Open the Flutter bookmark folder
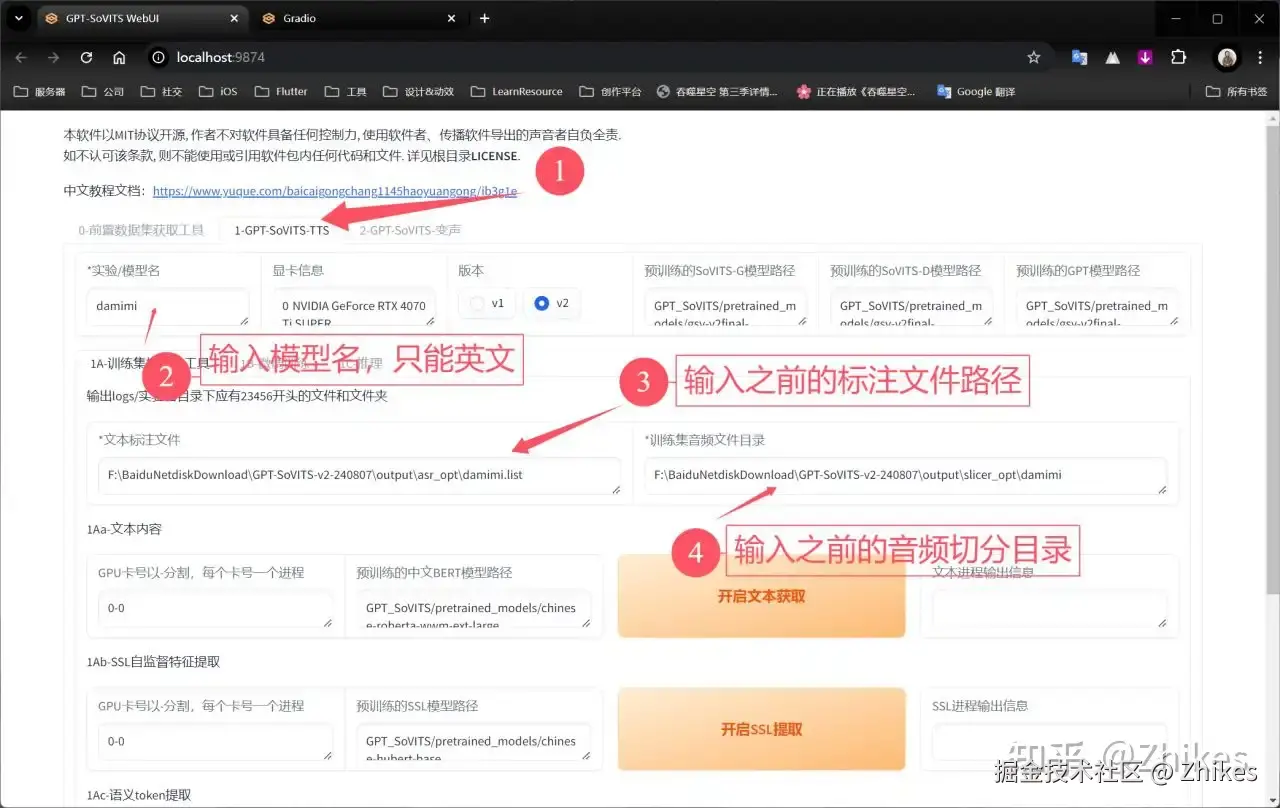 click(280, 91)
